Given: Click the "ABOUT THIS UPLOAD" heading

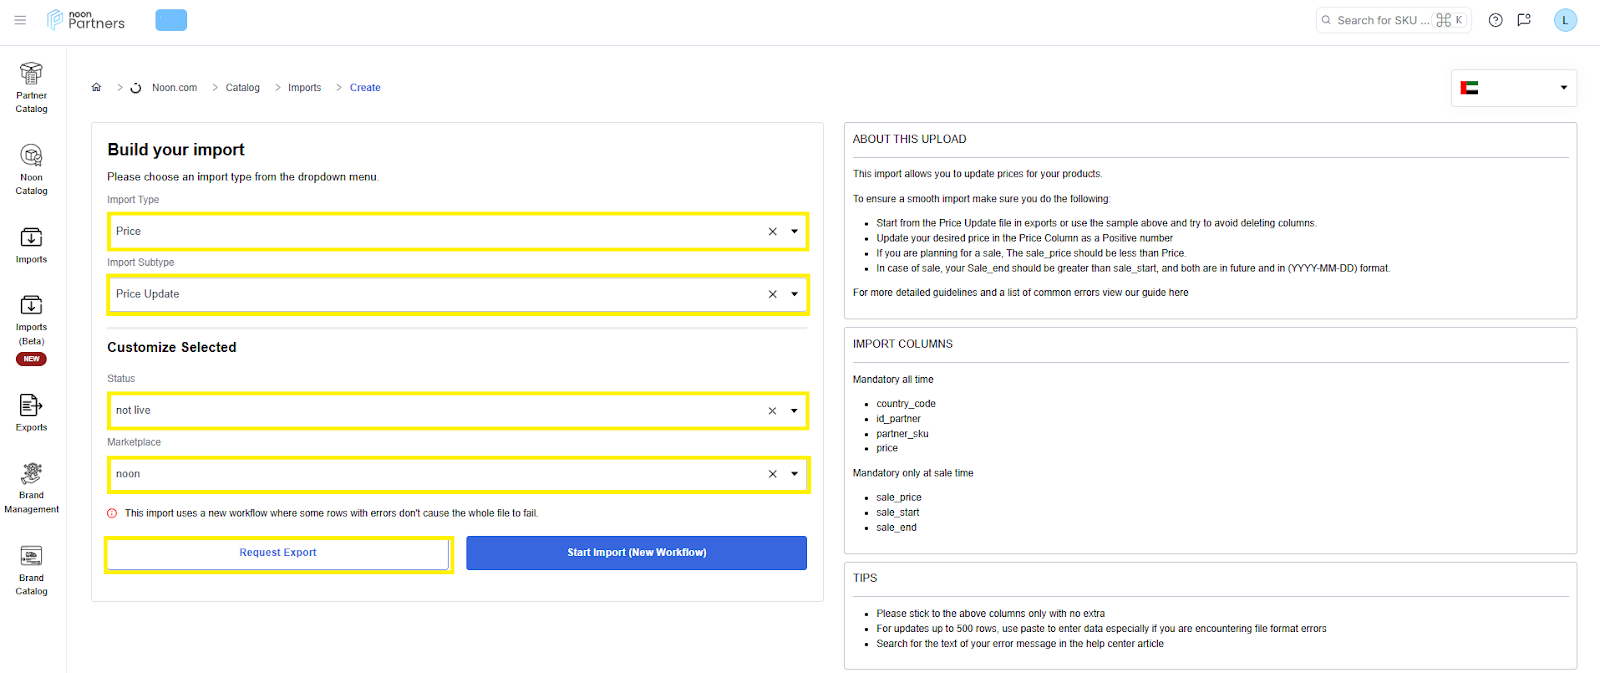Looking at the screenshot, I should point(909,139).
